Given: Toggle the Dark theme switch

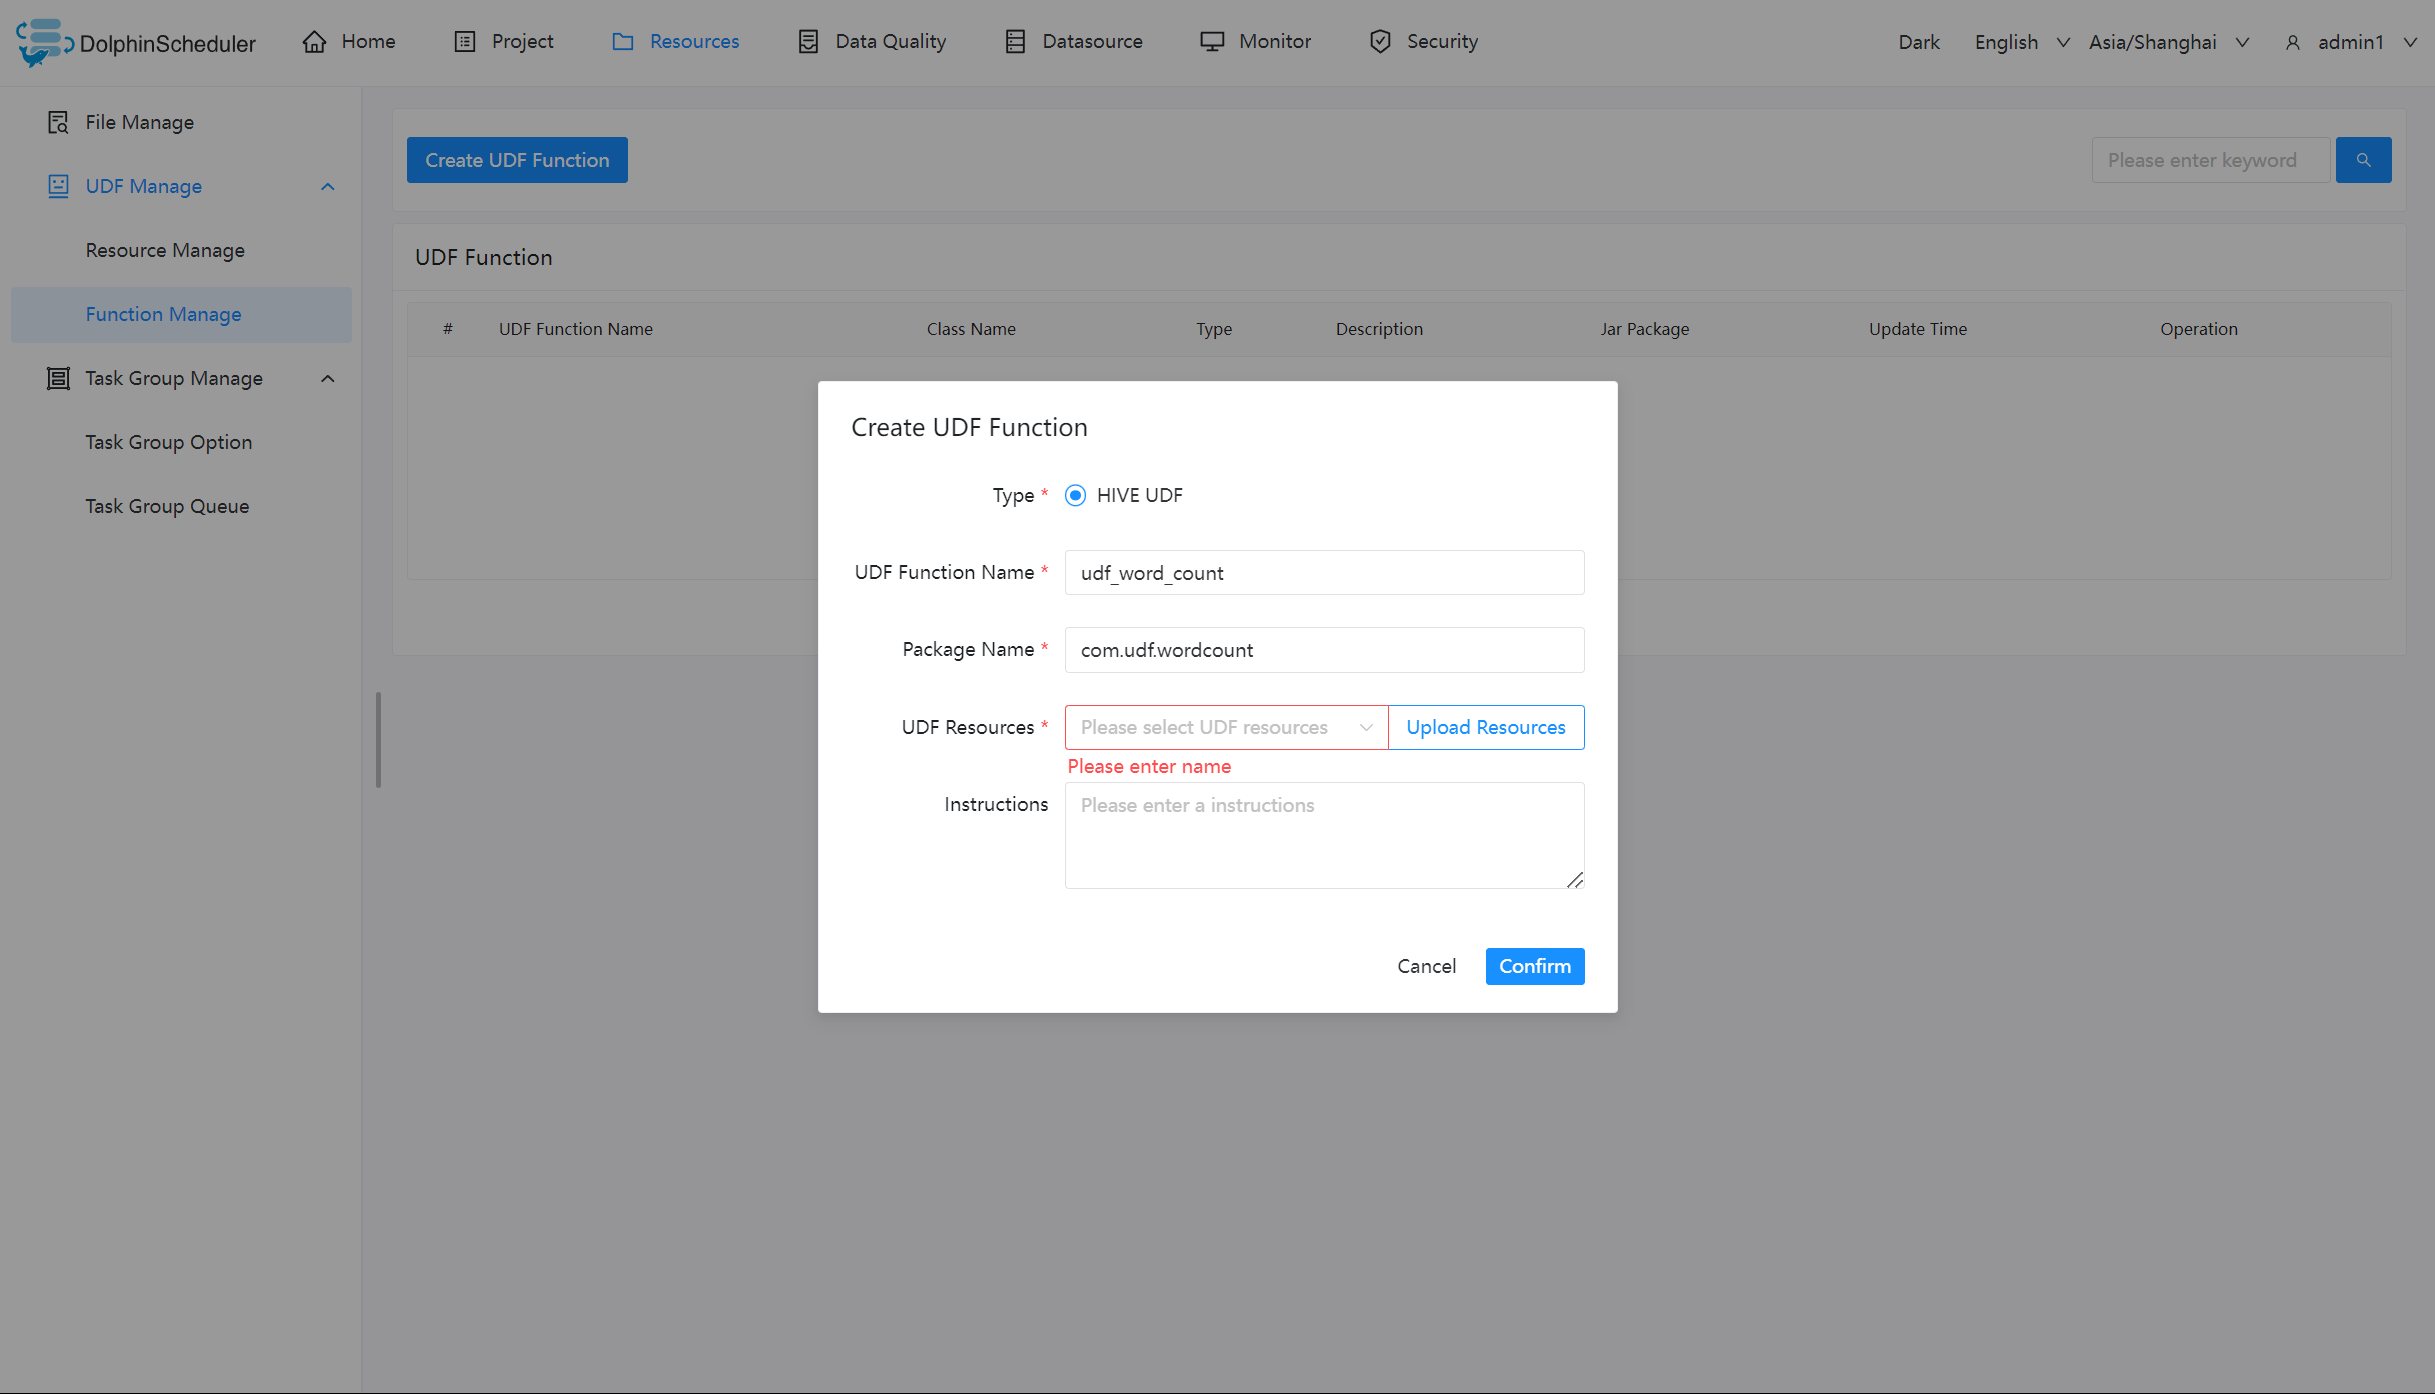Looking at the screenshot, I should click(1918, 42).
